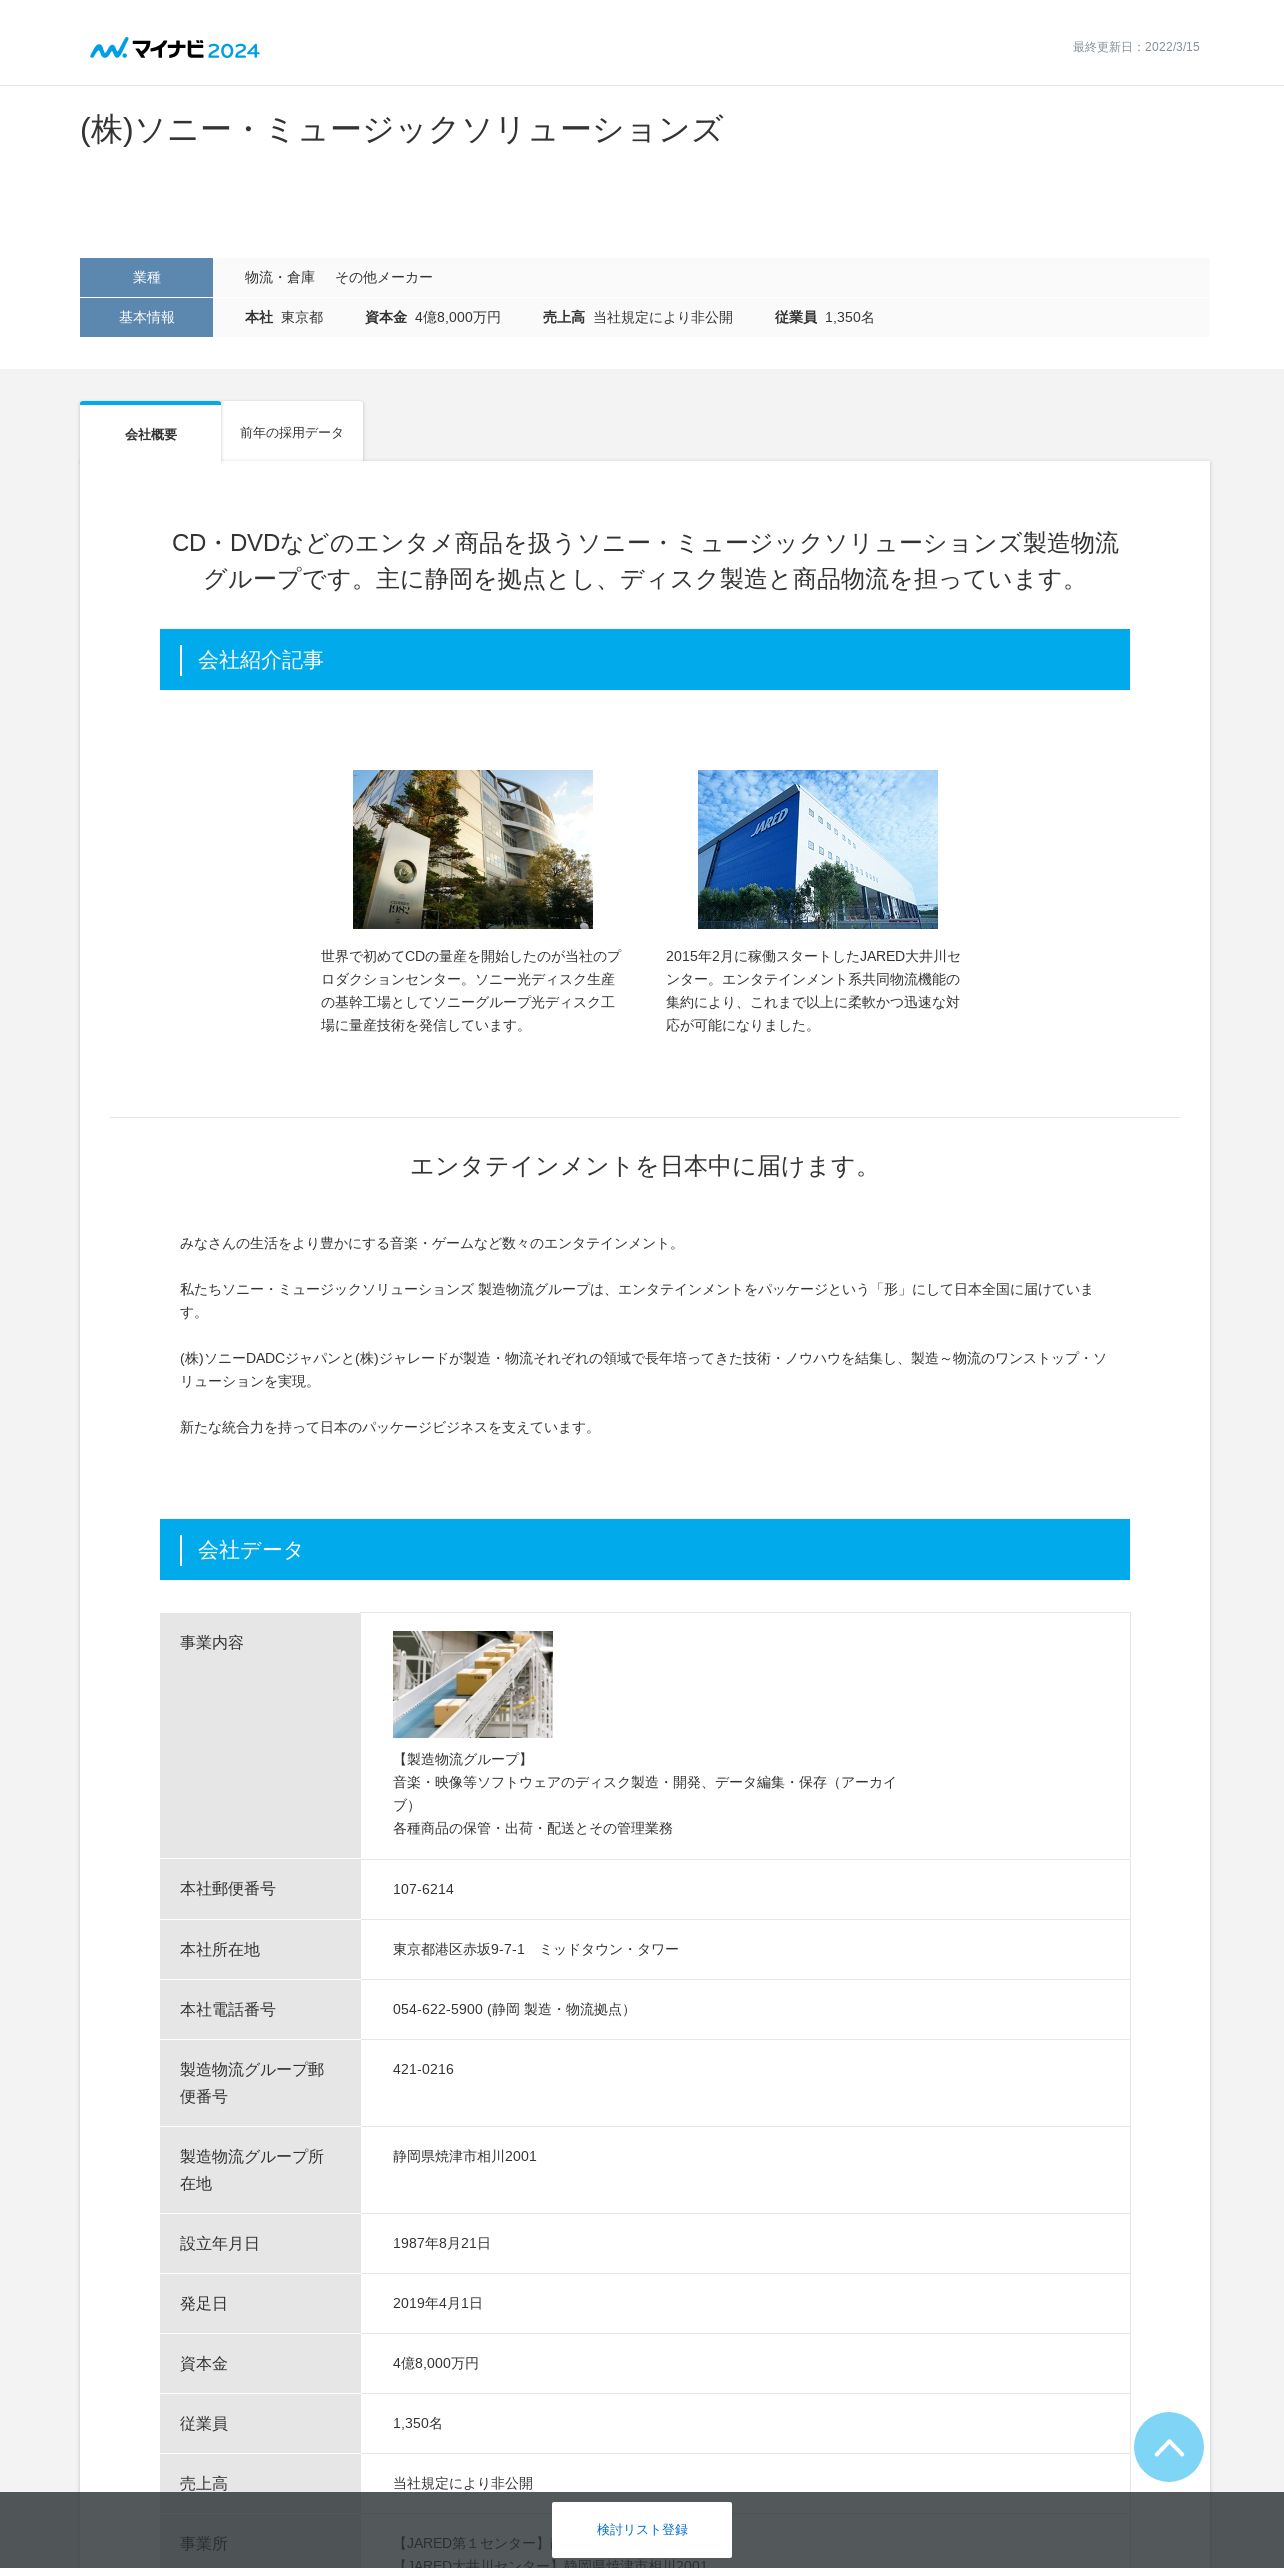Click 1,350名 in the company data table

[418, 2423]
